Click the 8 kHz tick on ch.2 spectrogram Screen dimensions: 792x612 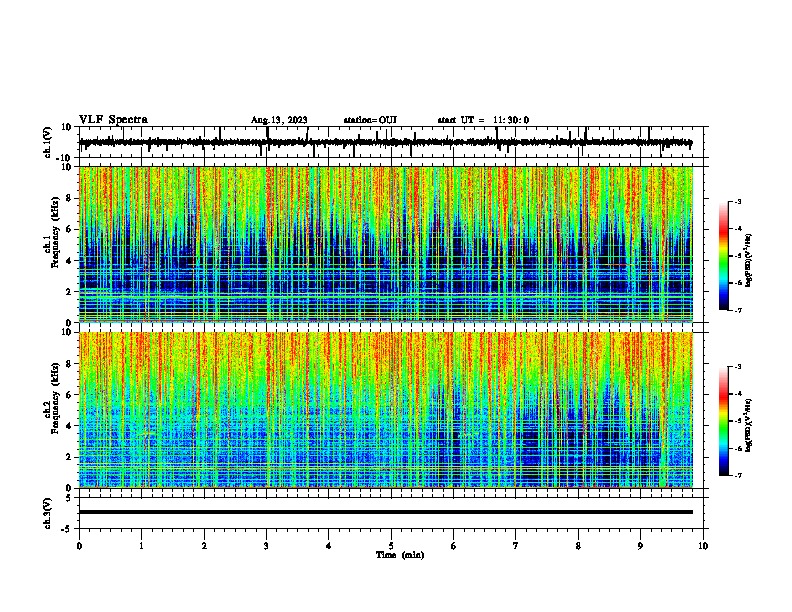point(68,364)
